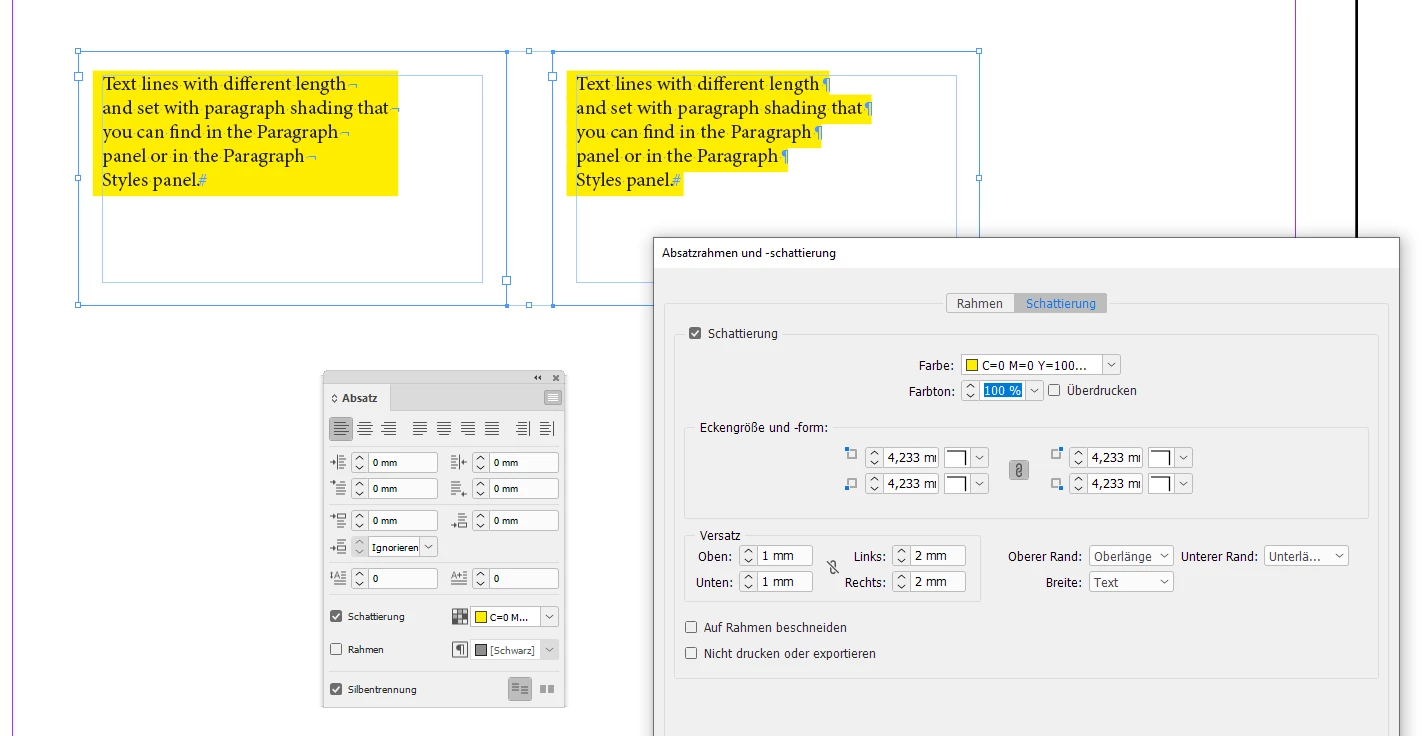Click the right indent icon
Viewport: 1426px width, 736px height.
(459, 462)
